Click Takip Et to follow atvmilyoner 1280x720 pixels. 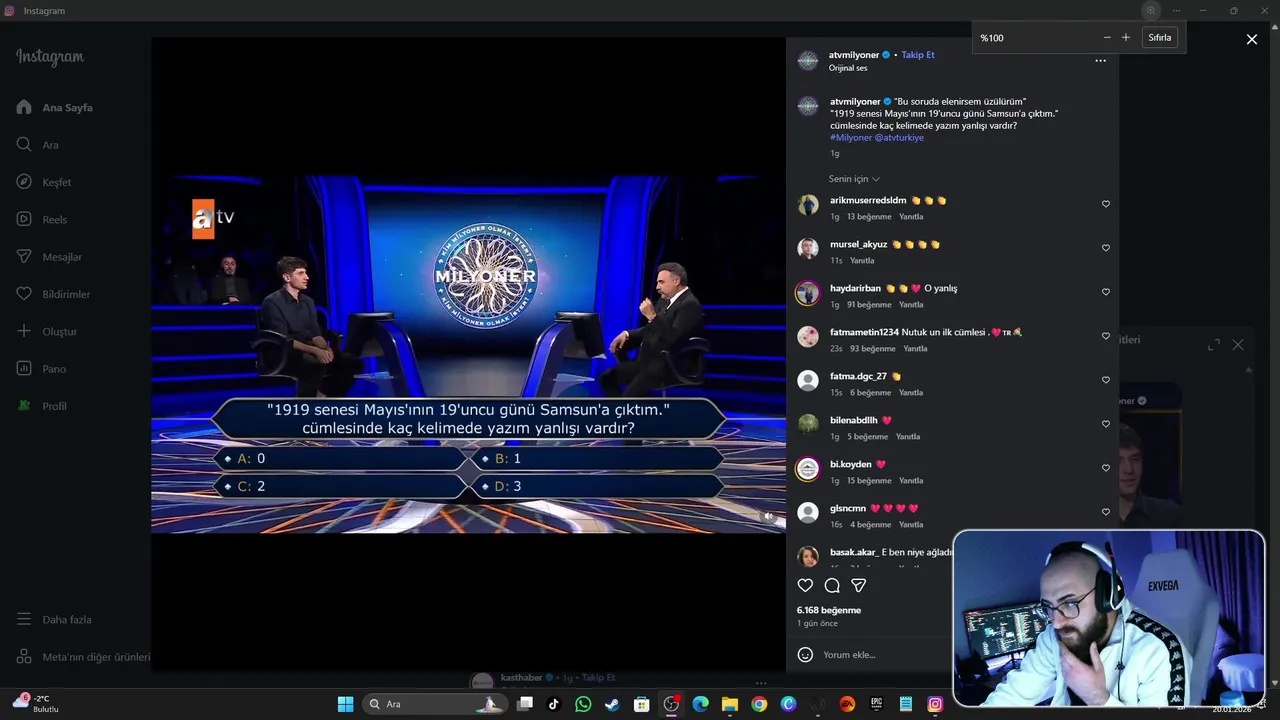[918, 55]
